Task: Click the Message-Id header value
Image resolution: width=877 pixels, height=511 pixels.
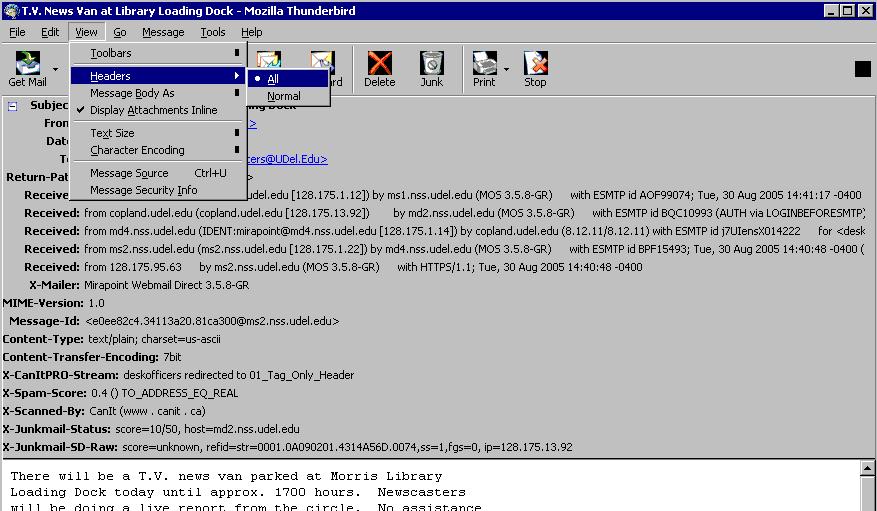Action: point(212,321)
